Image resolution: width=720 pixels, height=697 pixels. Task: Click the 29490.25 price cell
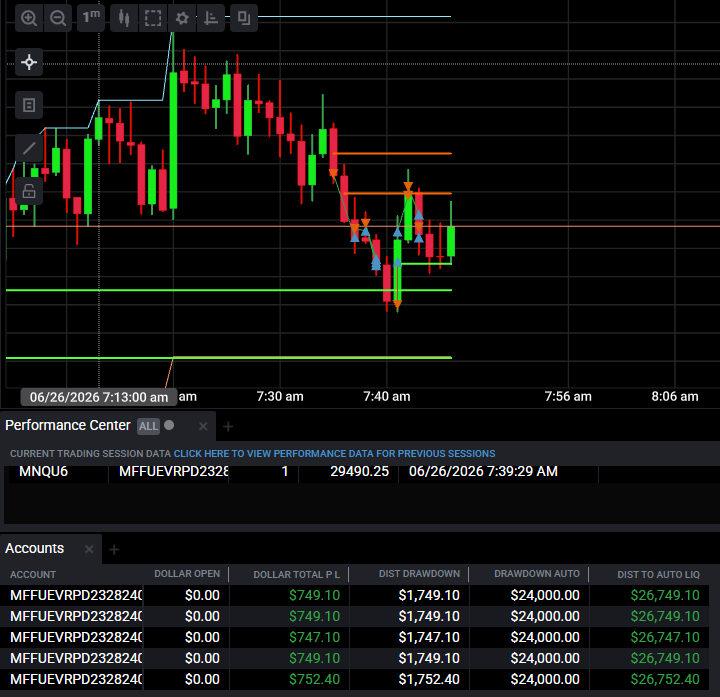pyautogui.click(x=359, y=471)
